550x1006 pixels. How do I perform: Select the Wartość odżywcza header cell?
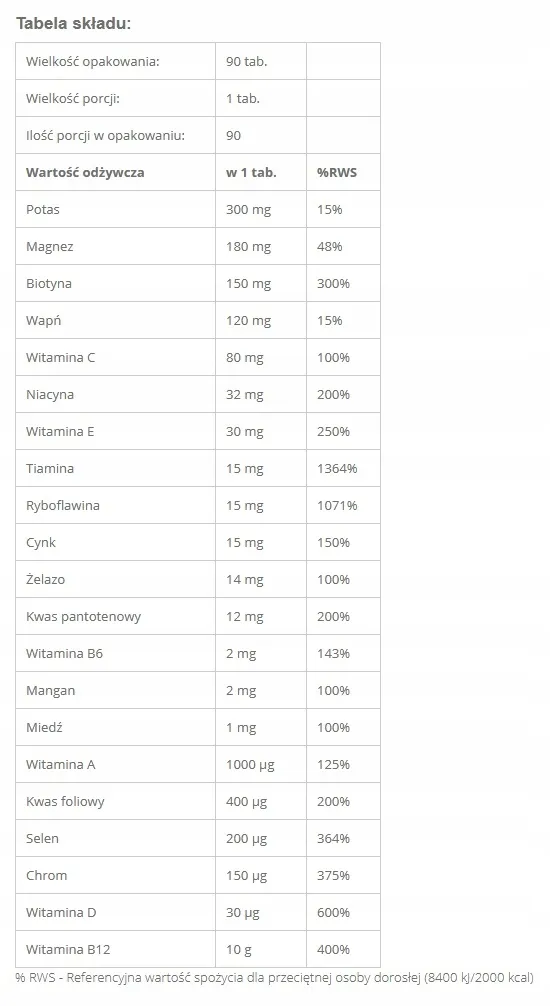(x=85, y=173)
